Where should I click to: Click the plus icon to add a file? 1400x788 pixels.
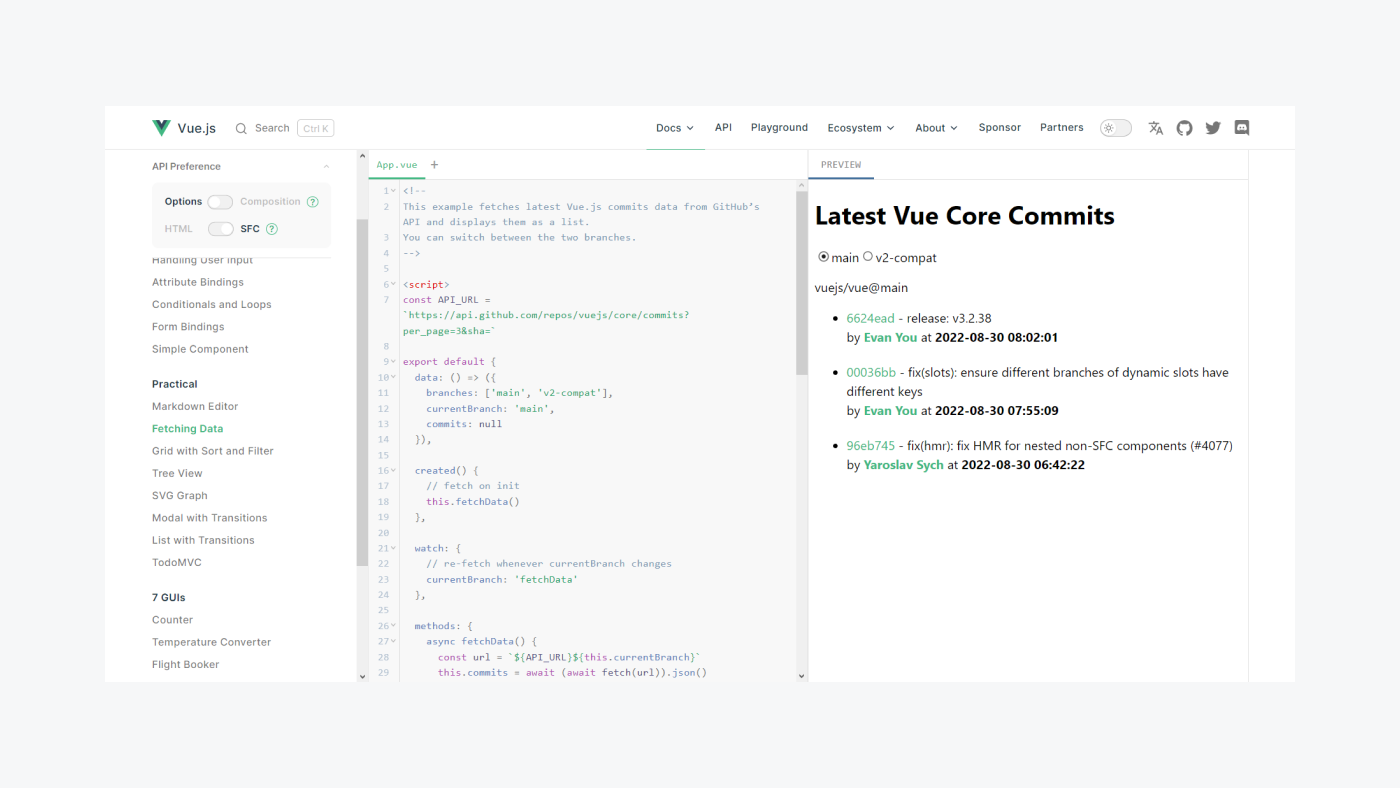(x=434, y=164)
